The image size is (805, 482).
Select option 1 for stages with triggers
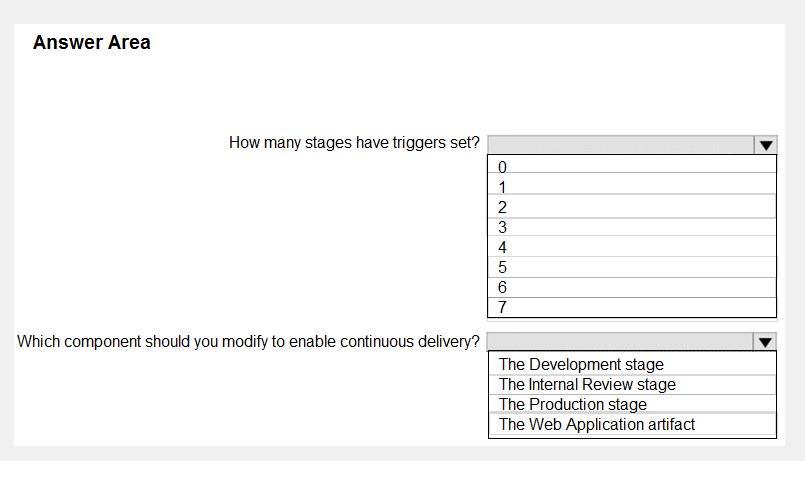pyautogui.click(x=632, y=186)
